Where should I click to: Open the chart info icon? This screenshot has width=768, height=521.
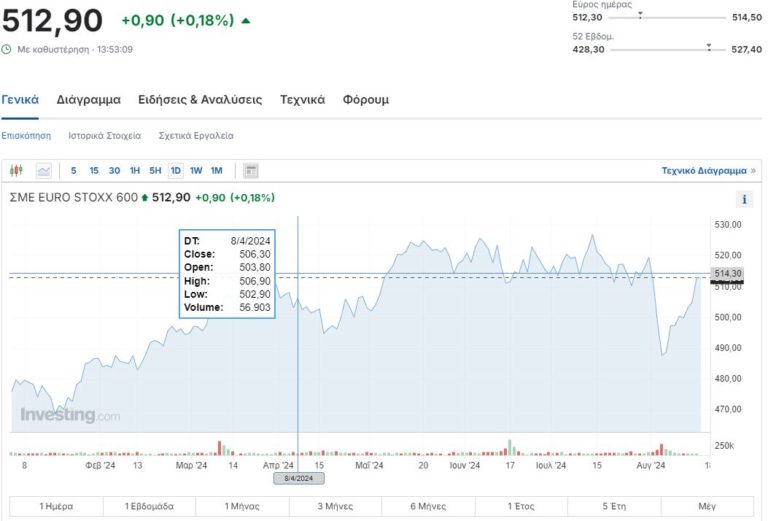(x=744, y=199)
